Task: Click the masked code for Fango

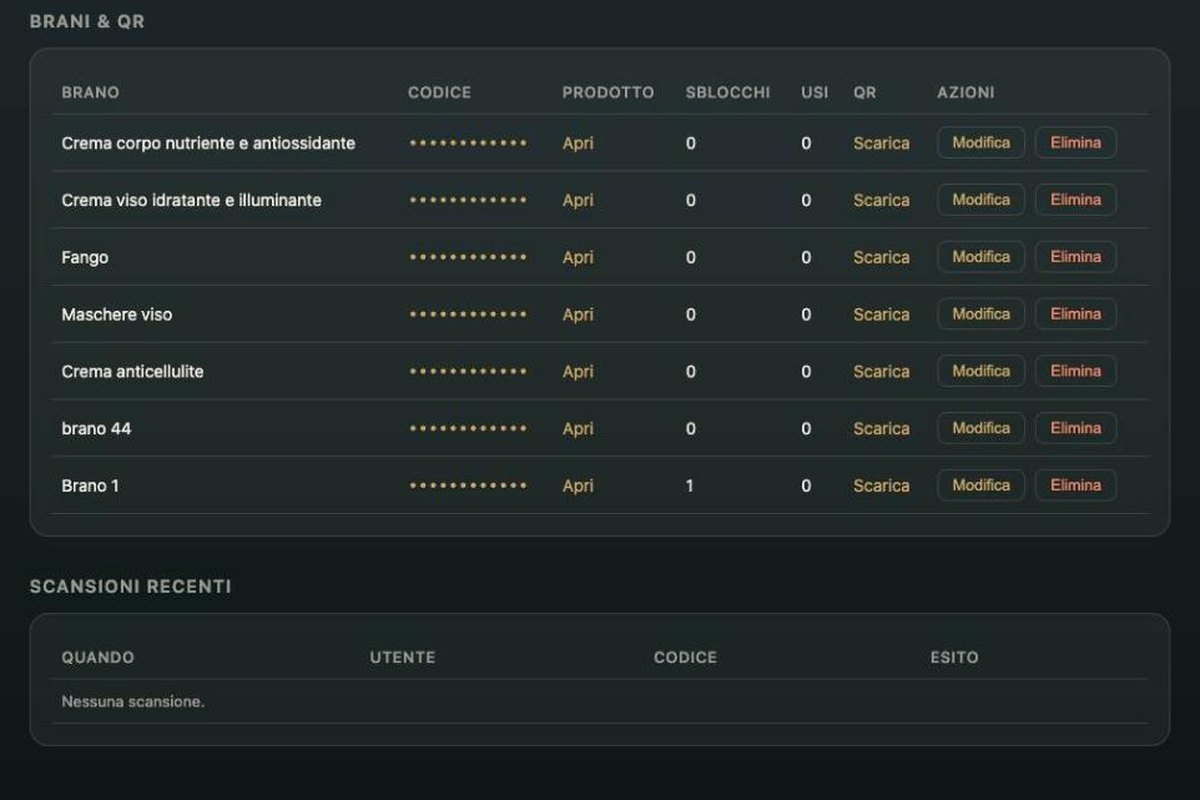Action: 468,258
